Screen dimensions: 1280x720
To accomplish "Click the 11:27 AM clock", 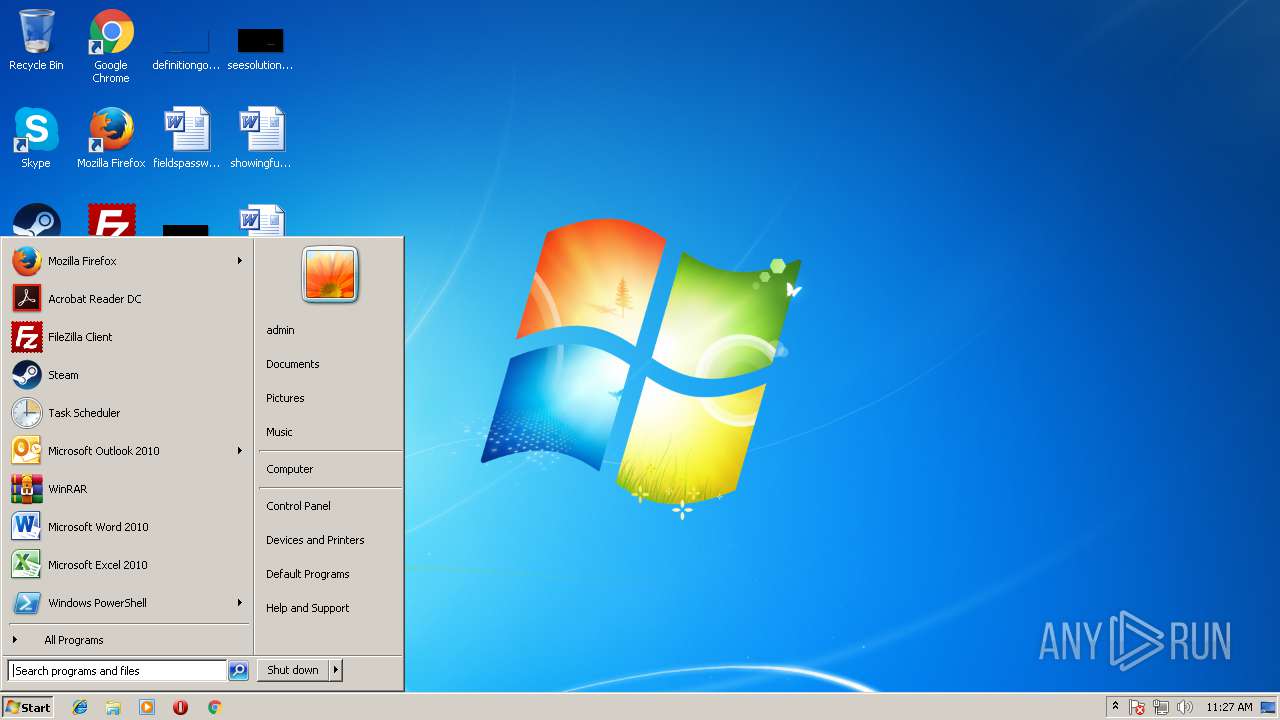I will [1229, 707].
